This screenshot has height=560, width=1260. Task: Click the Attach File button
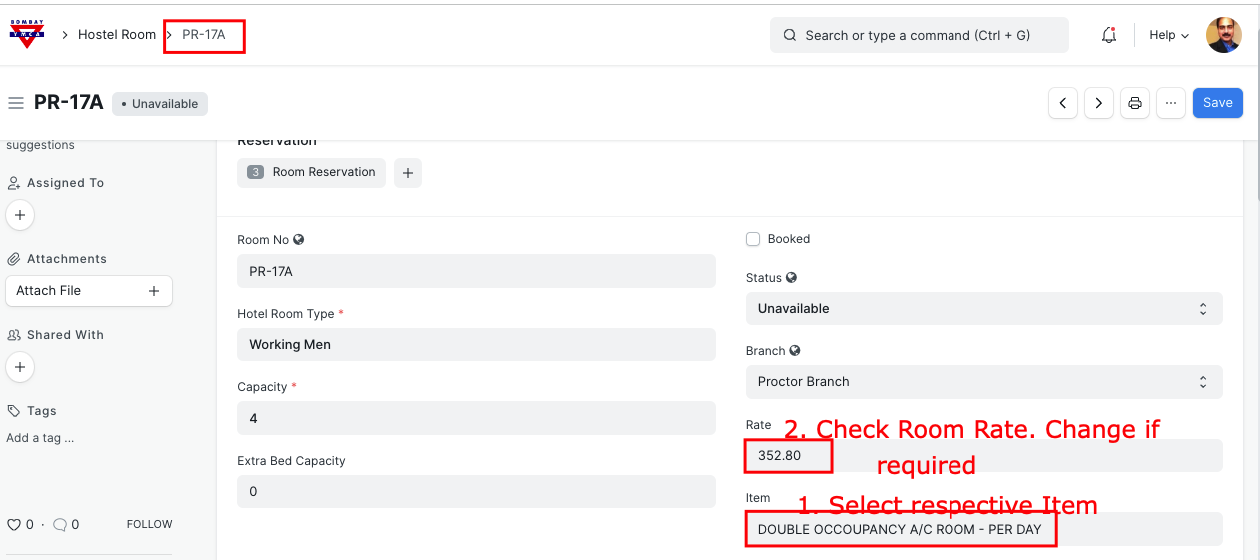pyautogui.click(x=88, y=291)
